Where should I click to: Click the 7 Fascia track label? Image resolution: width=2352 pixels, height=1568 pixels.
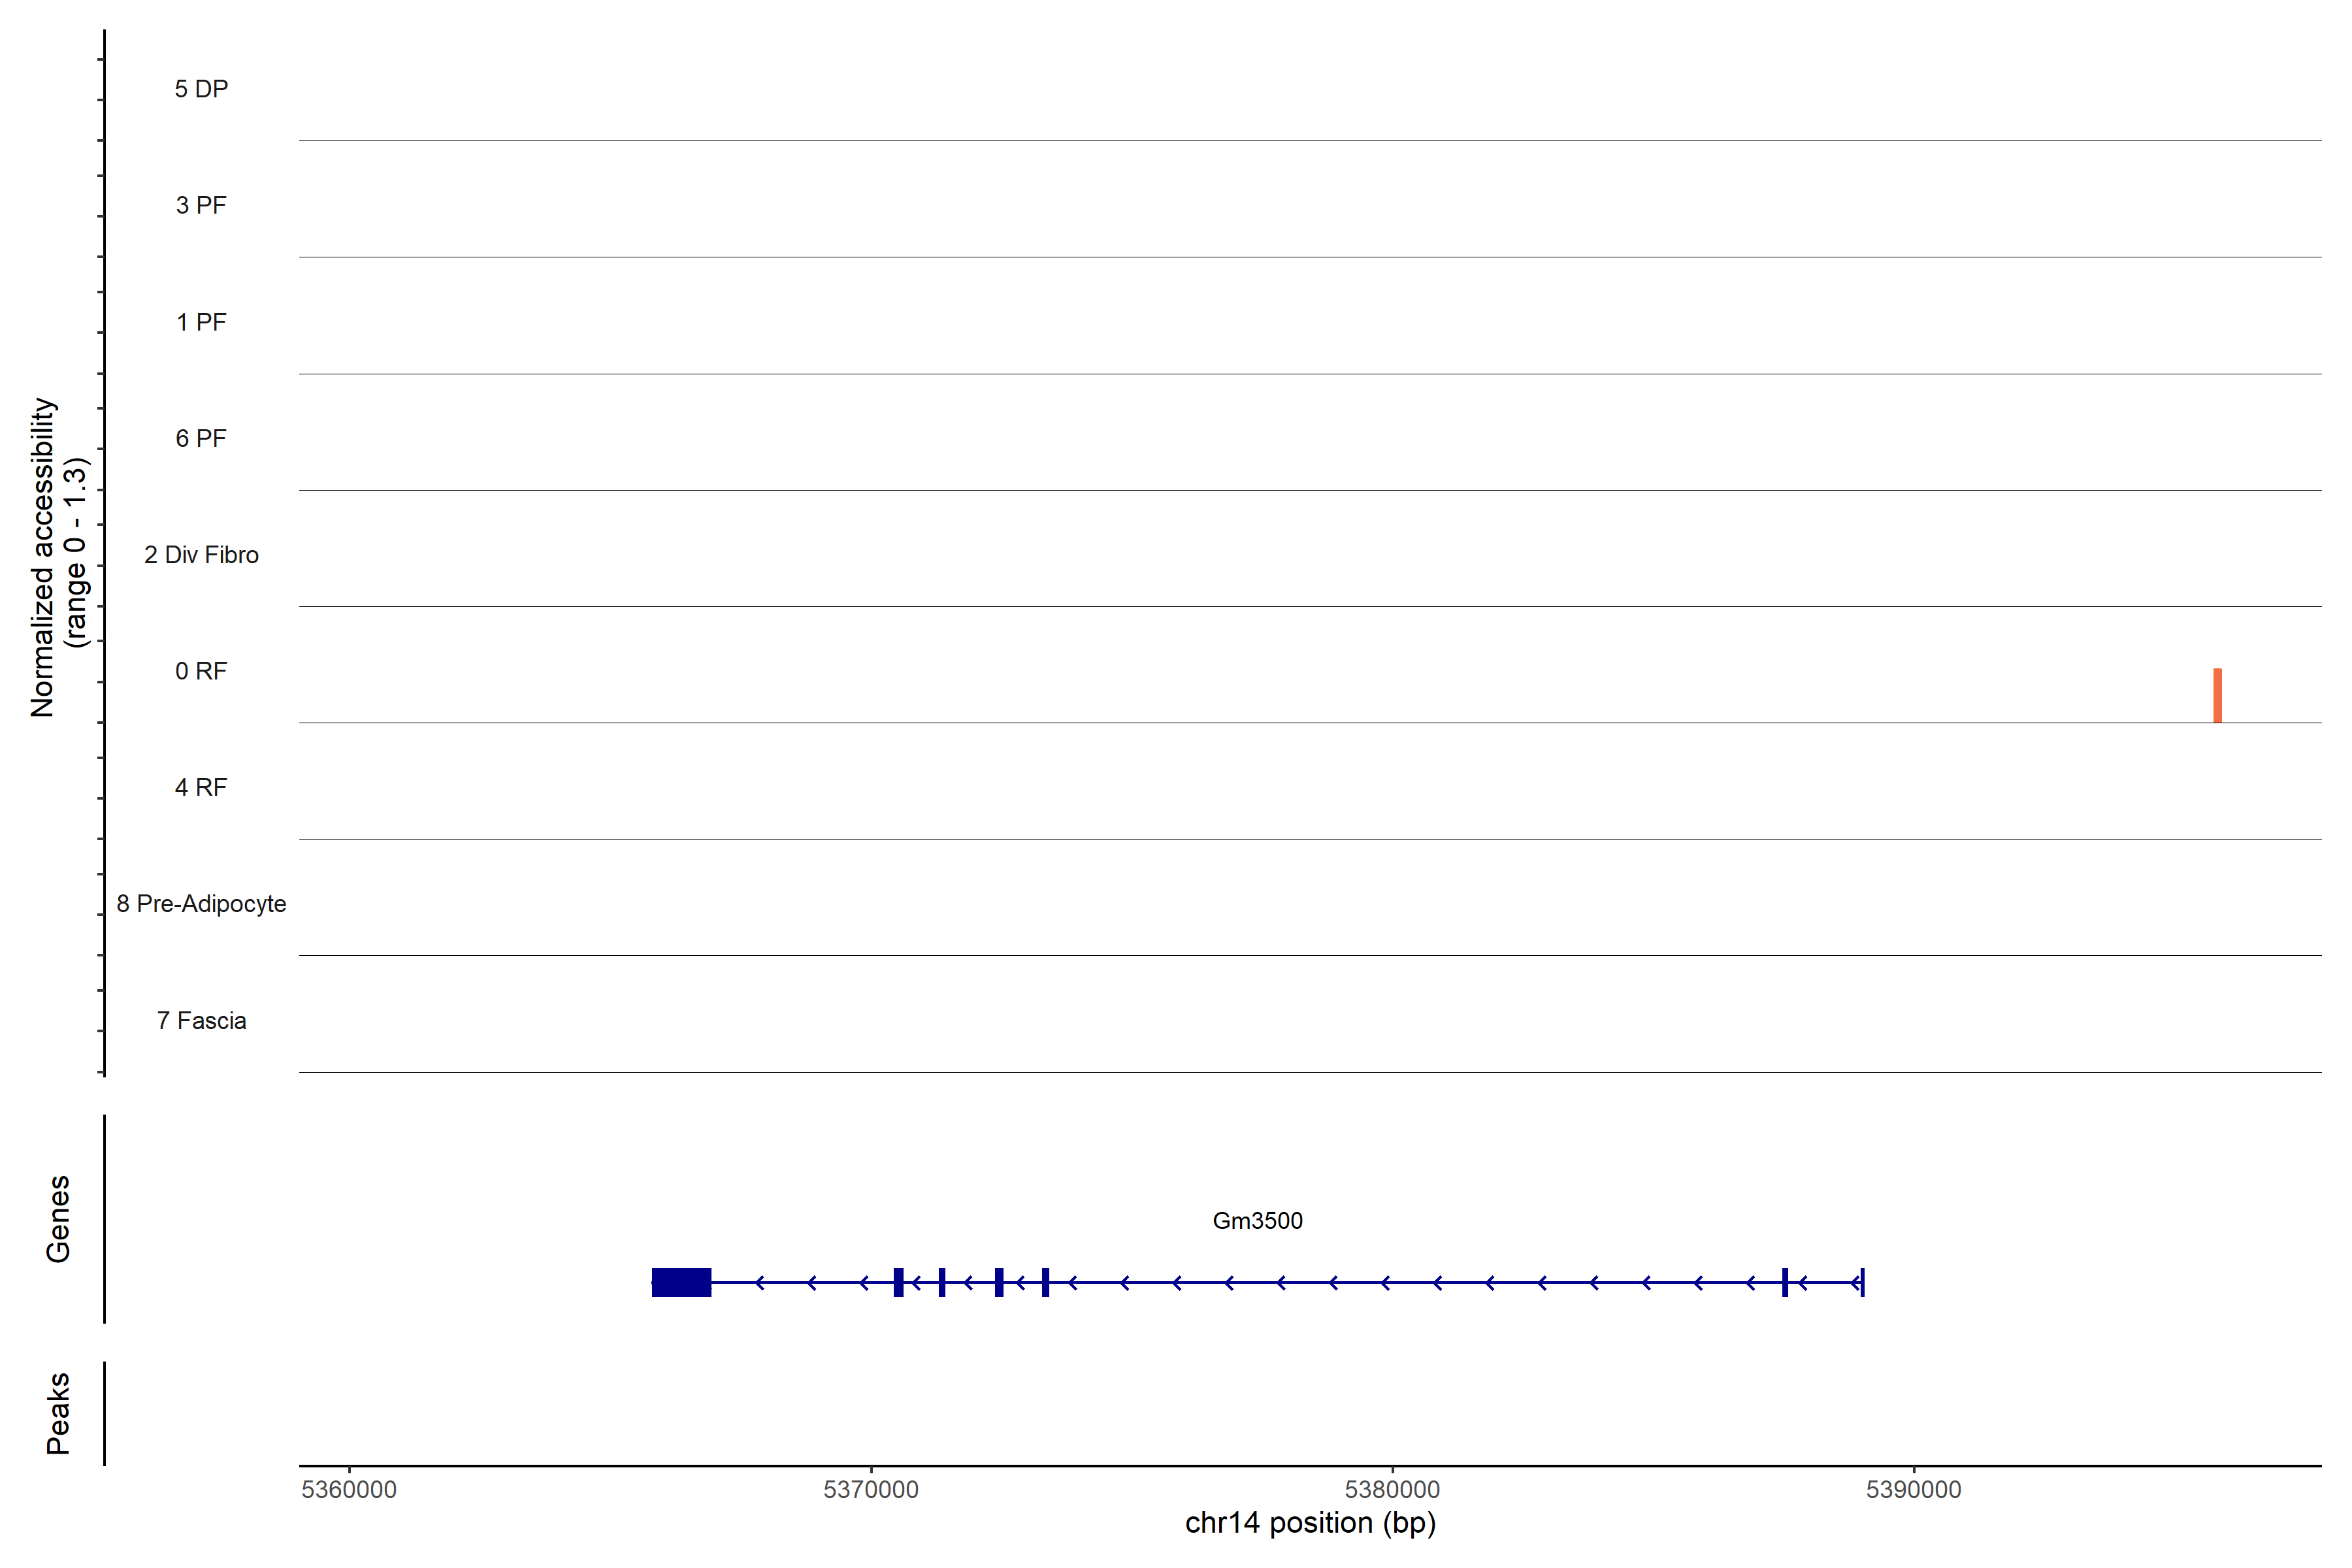(x=201, y=1021)
